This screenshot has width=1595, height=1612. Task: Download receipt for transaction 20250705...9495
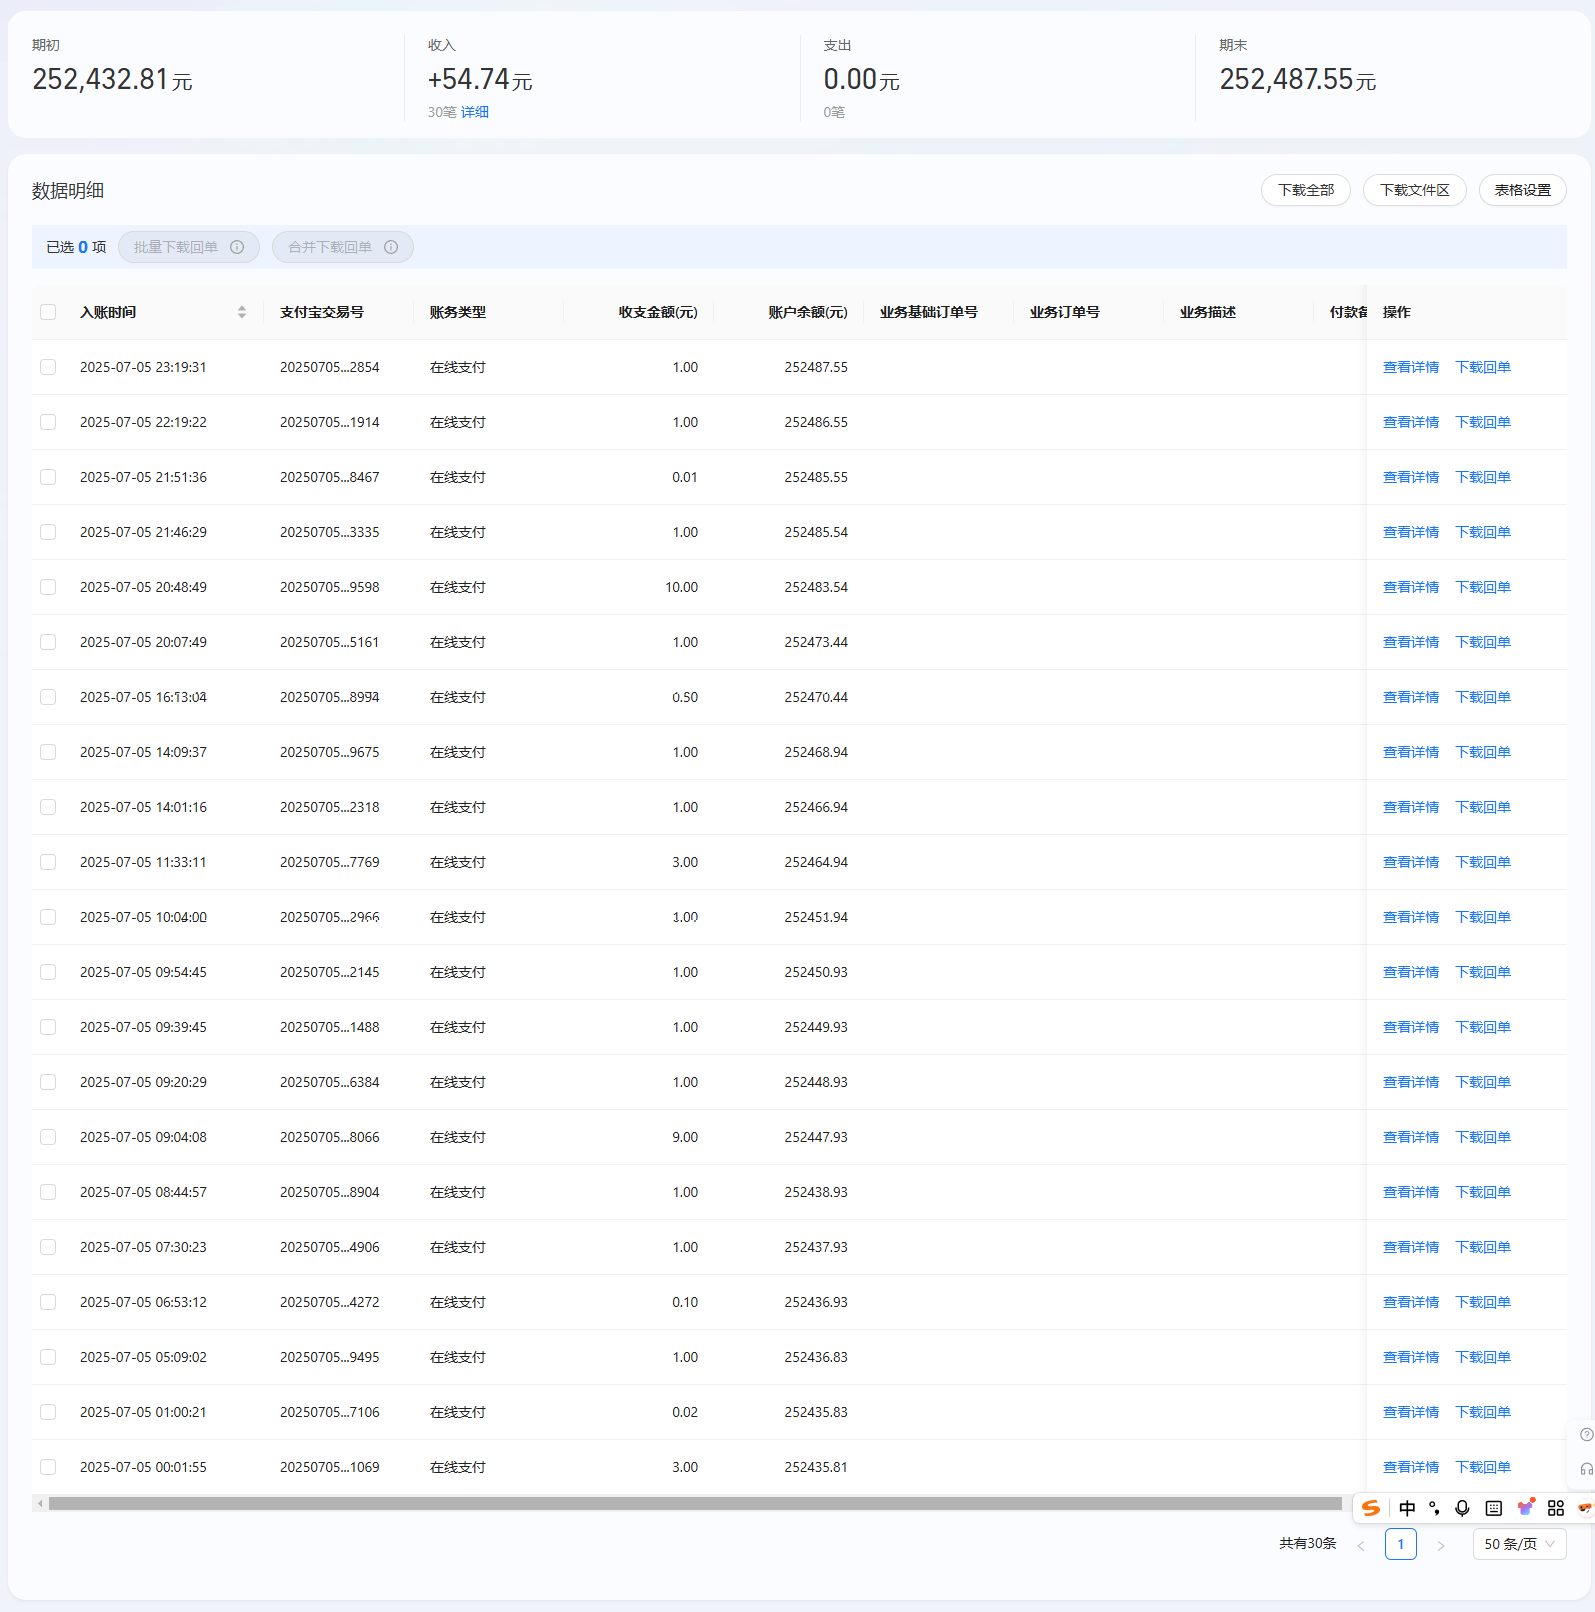[x=1483, y=1357]
